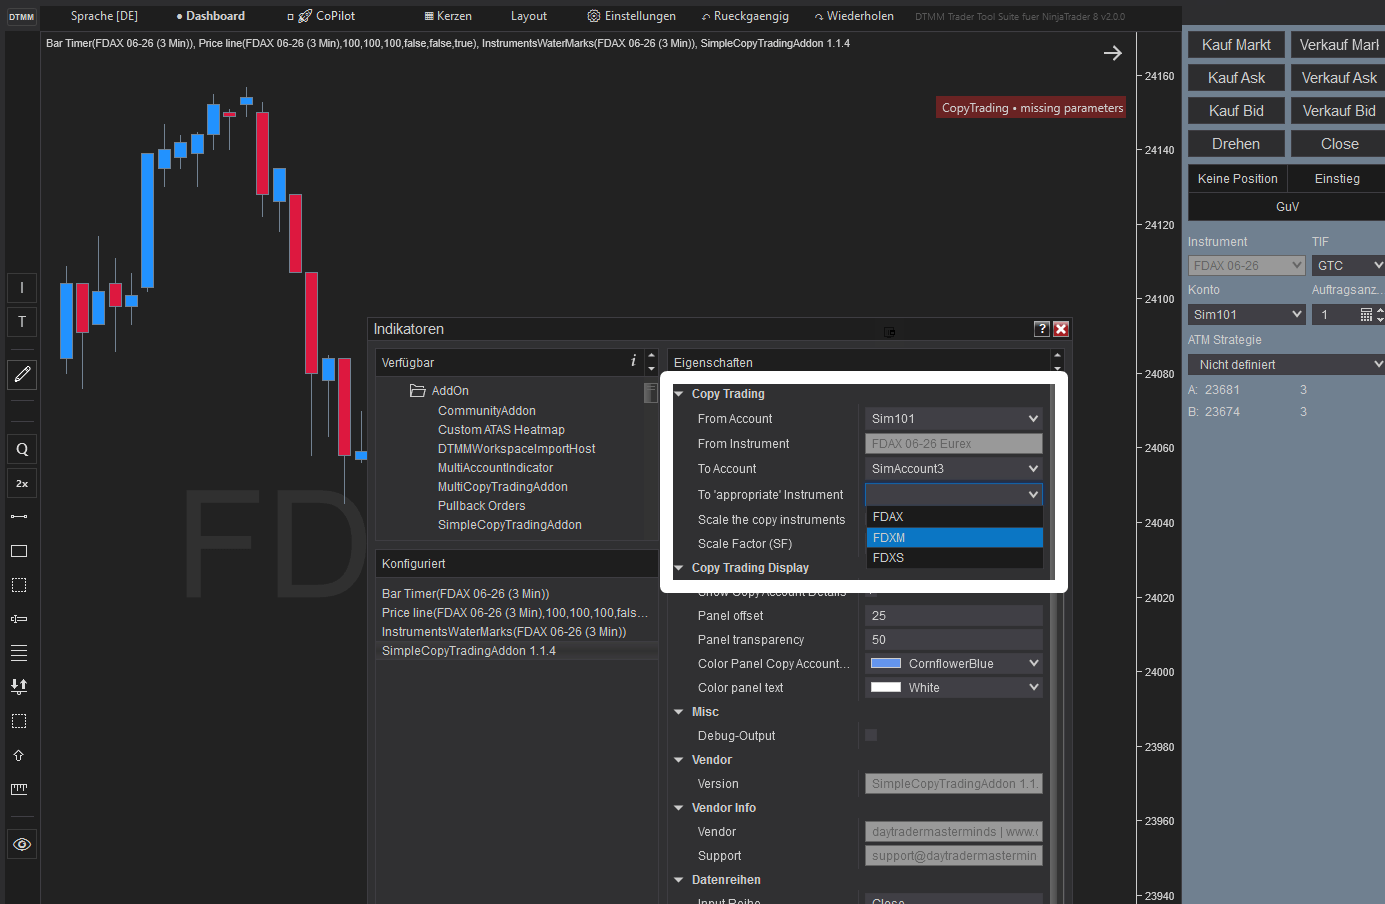The width and height of the screenshot is (1385, 904).
Task: Click the DTMM logo icon
Action: 20,16
